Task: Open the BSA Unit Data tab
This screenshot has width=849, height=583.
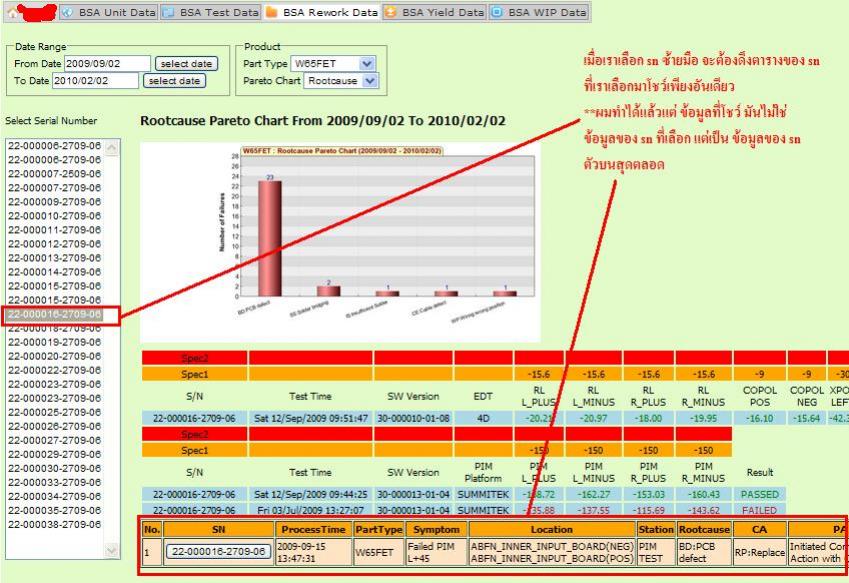Action: (110, 12)
